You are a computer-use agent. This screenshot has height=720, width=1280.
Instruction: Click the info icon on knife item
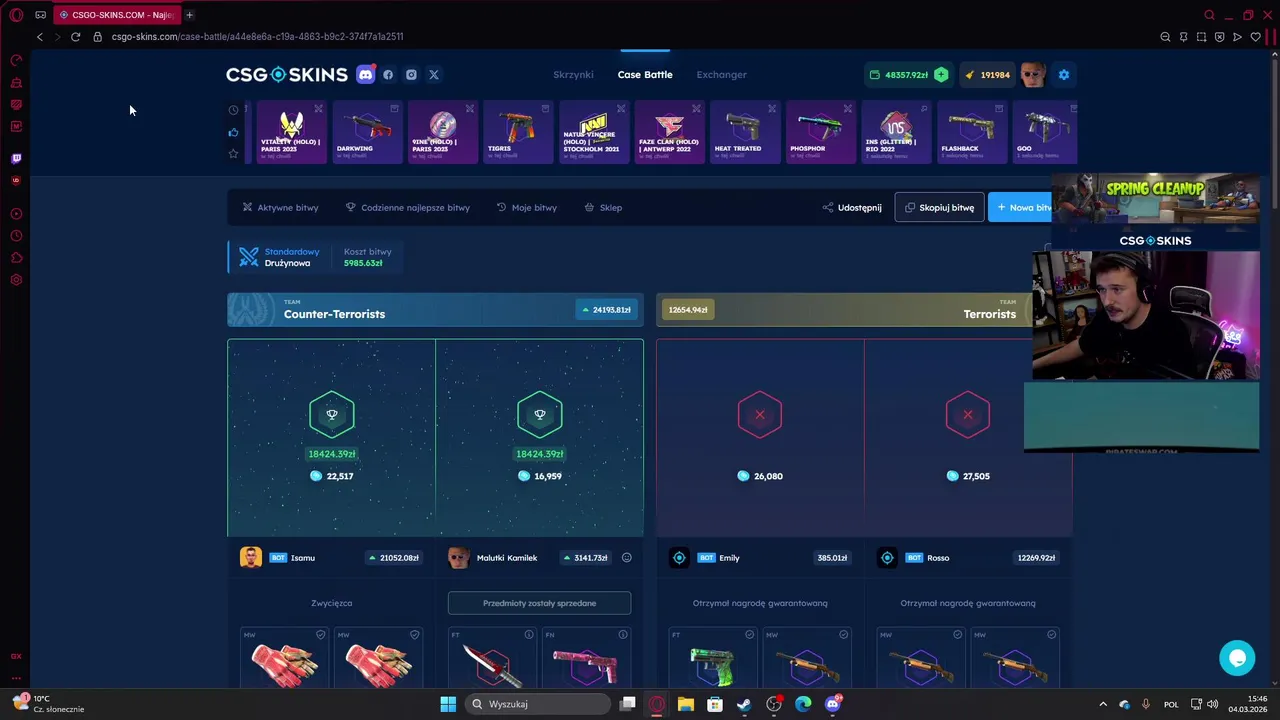click(x=529, y=634)
